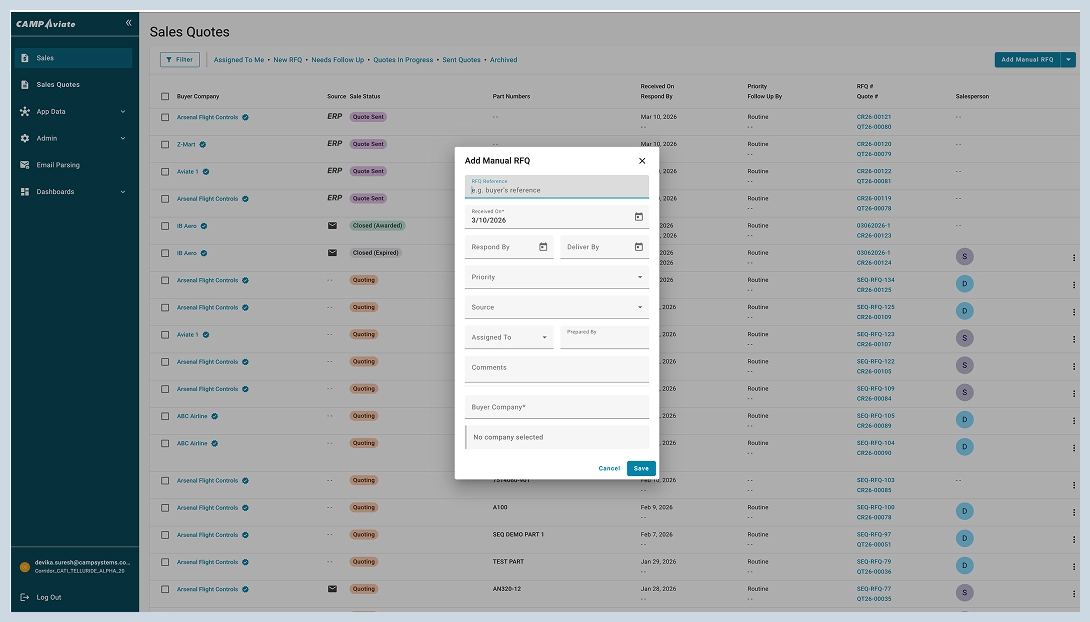The height and width of the screenshot is (622, 1090).
Task: Open the Z-Mart buyer company link
Action: tap(186, 145)
